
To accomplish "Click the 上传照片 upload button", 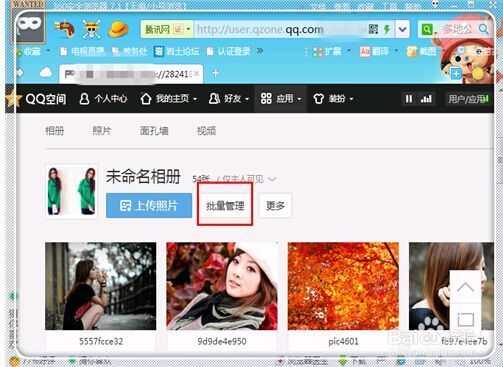I will point(149,206).
